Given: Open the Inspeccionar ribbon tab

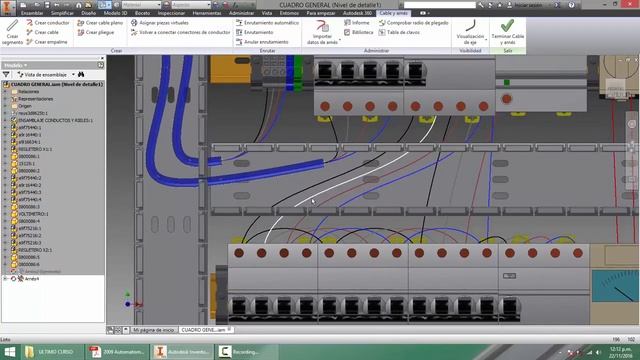Looking at the screenshot, I should coord(171,13).
